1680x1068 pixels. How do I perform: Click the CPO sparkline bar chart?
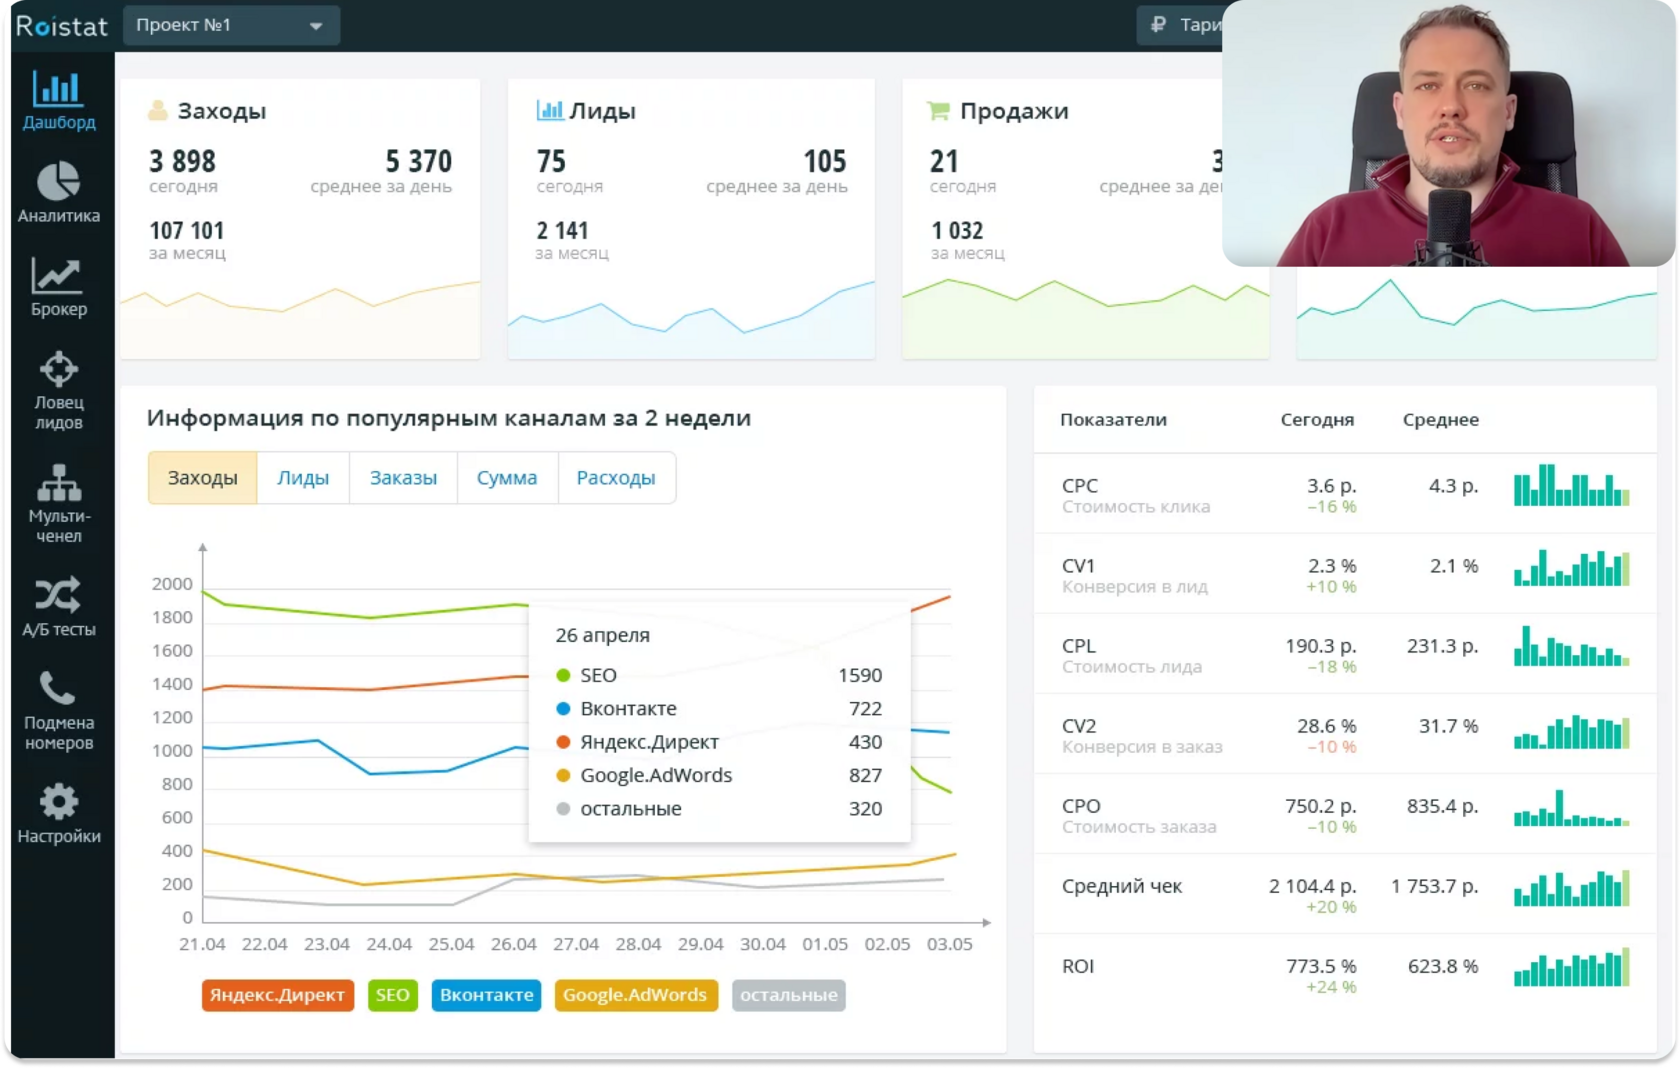coord(1571,808)
